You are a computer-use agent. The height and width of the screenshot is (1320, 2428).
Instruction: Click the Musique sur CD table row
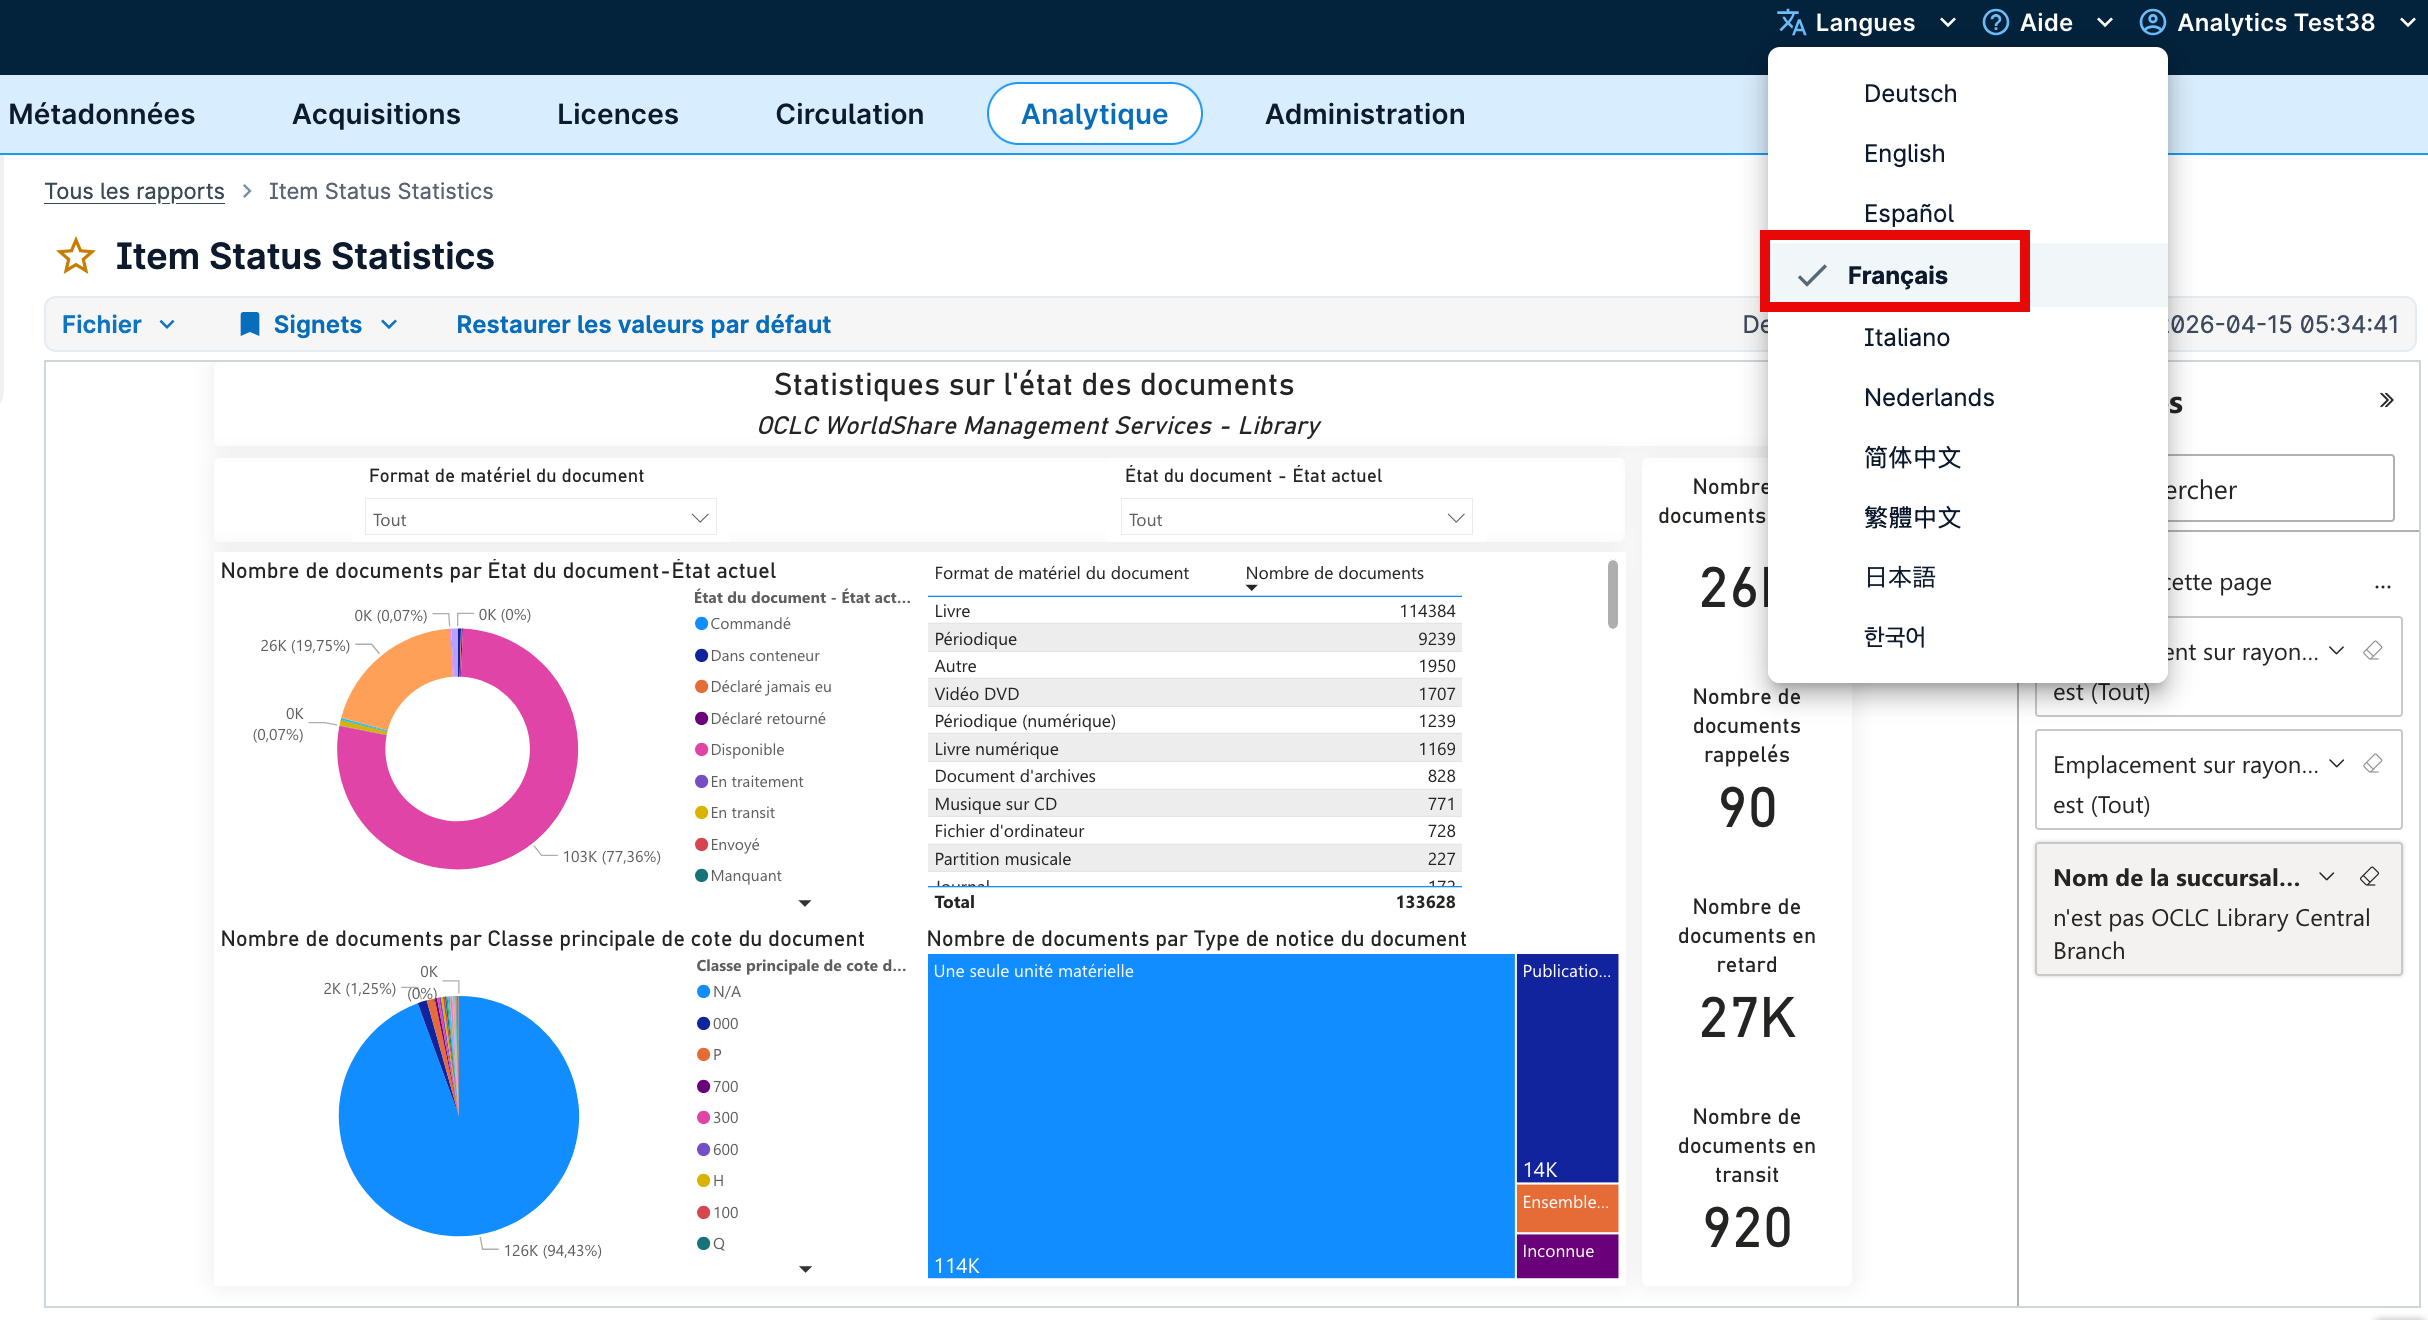[1195, 804]
